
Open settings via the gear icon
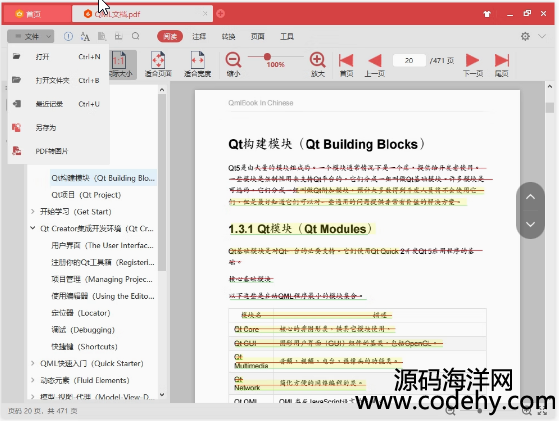[525, 36]
